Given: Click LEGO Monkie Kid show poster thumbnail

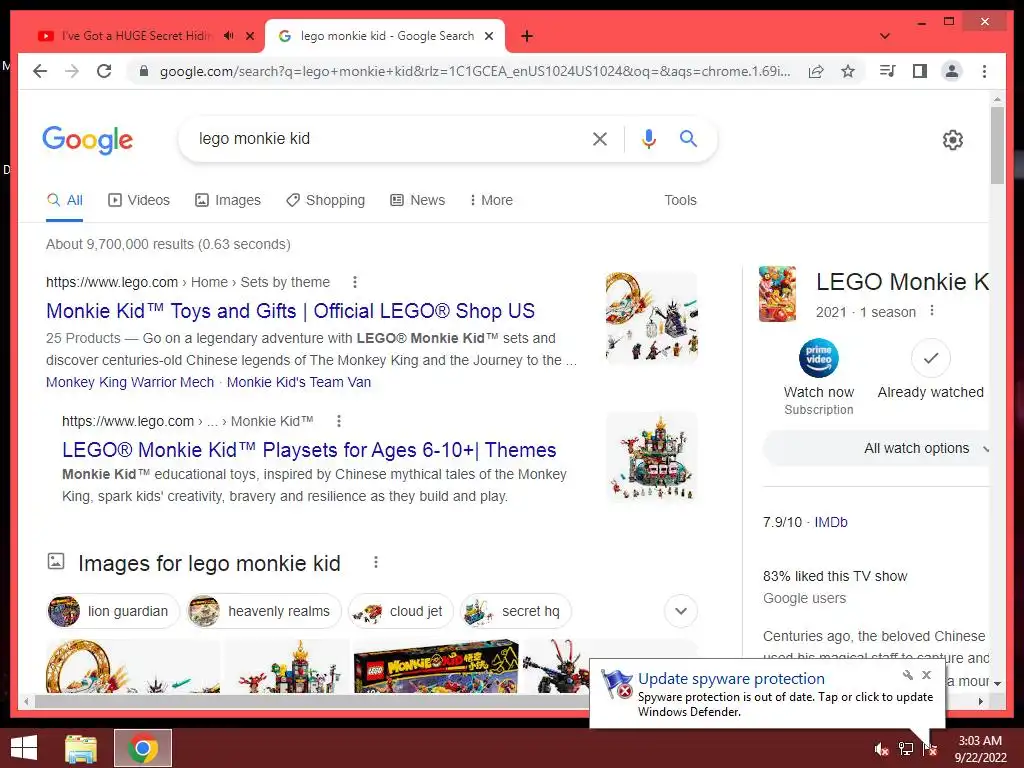Looking at the screenshot, I should pos(777,294).
